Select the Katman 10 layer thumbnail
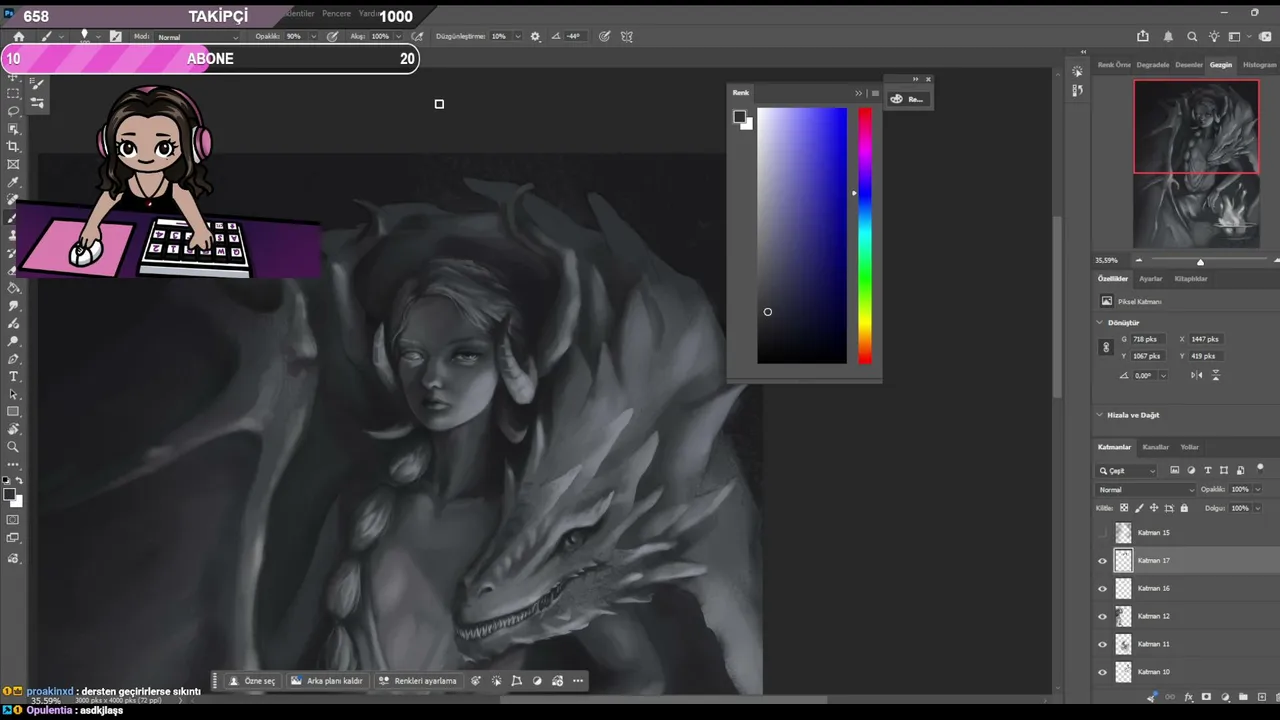1280x720 pixels. (x=1123, y=672)
